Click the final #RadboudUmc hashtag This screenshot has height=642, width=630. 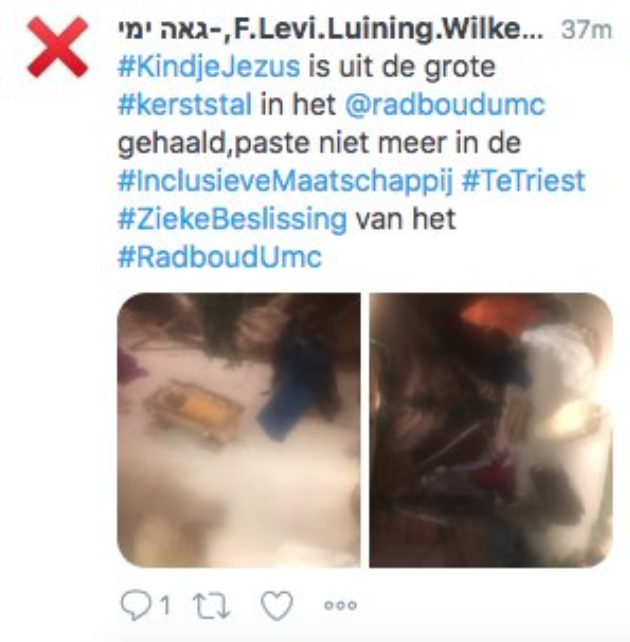tap(220, 258)
